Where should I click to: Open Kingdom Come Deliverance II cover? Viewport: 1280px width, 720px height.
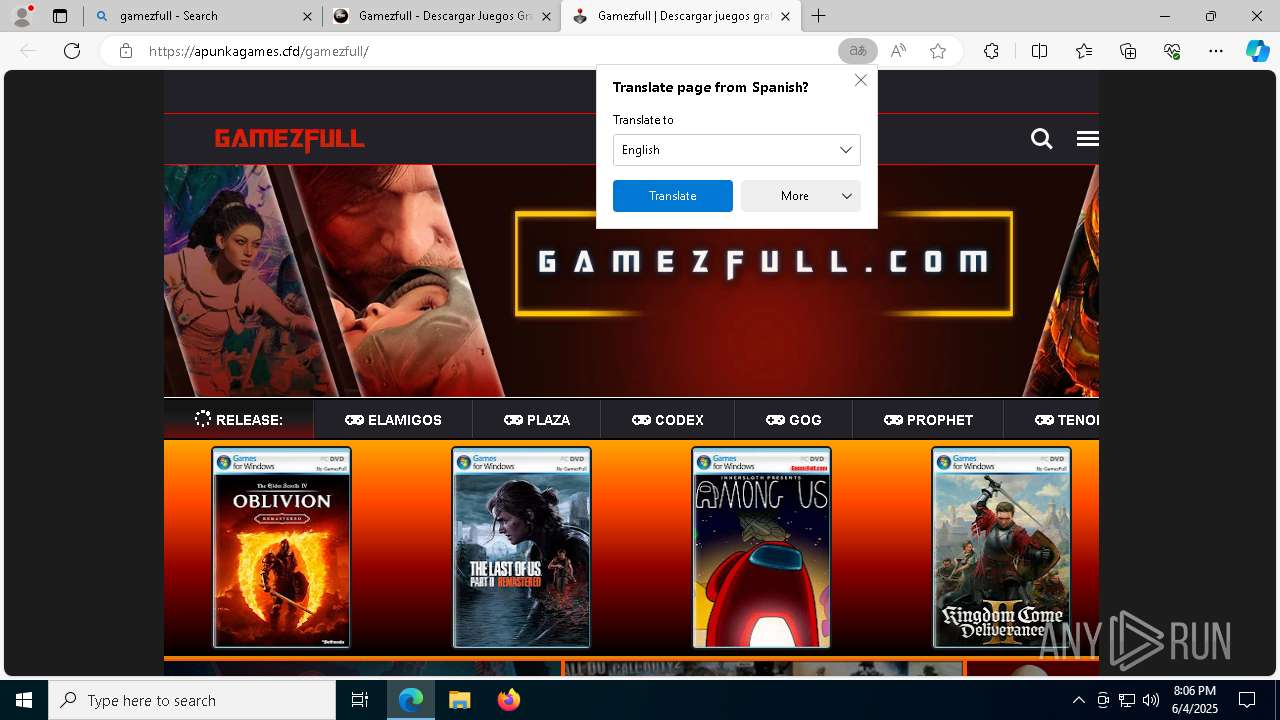pyautogui.click(x=1002, y=548)
